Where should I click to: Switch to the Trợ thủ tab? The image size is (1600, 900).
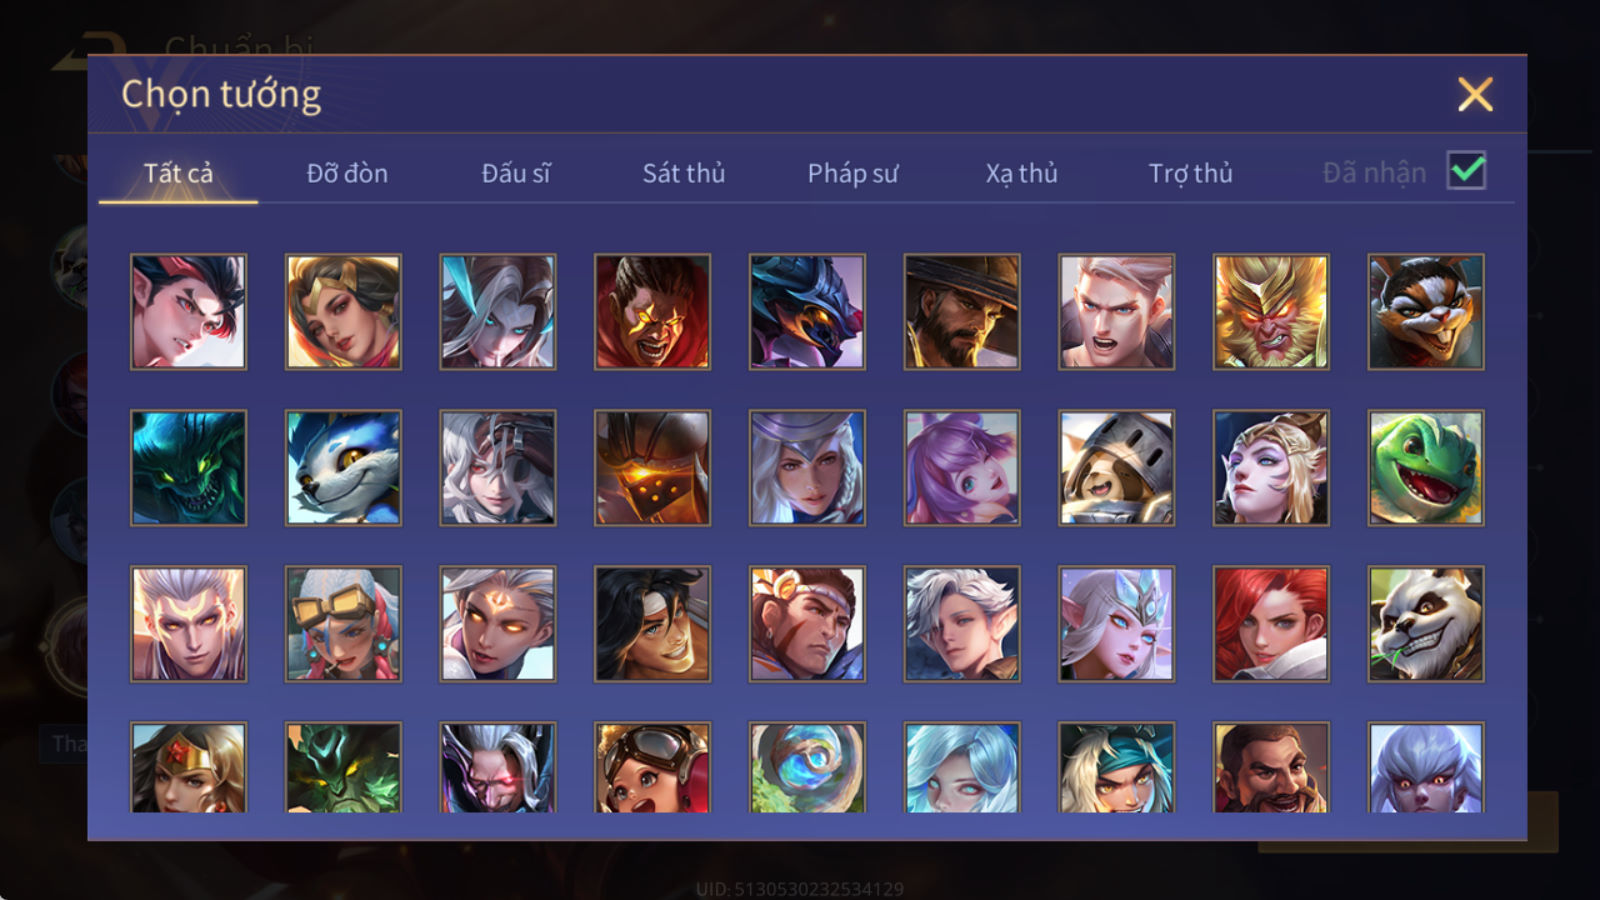tap(1190, 173)
